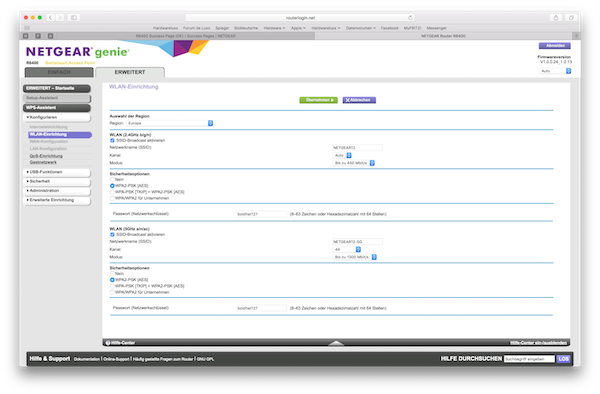600x394 pixels.
Task: Open the Dokumentation support link
Action: pyautogui.click(x=87, y=359)
